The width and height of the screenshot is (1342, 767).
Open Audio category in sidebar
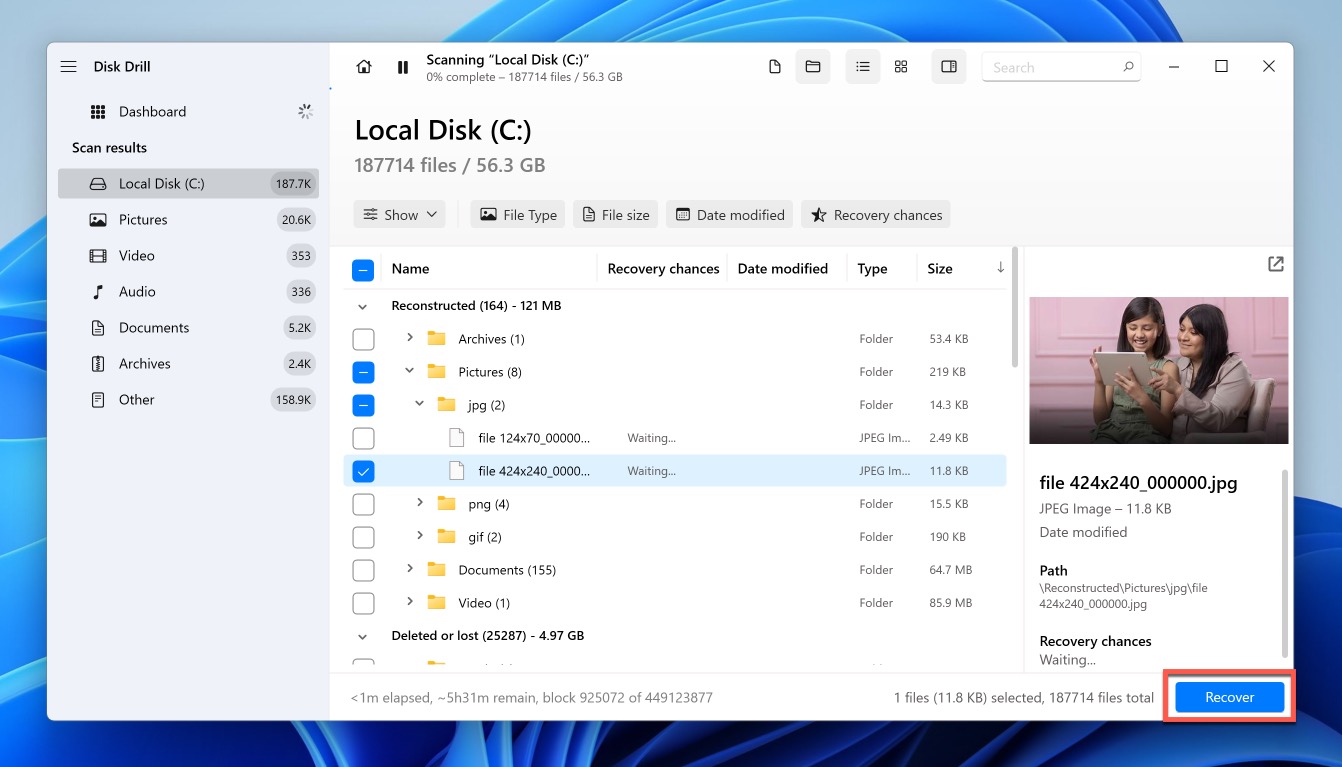[188, 292]
